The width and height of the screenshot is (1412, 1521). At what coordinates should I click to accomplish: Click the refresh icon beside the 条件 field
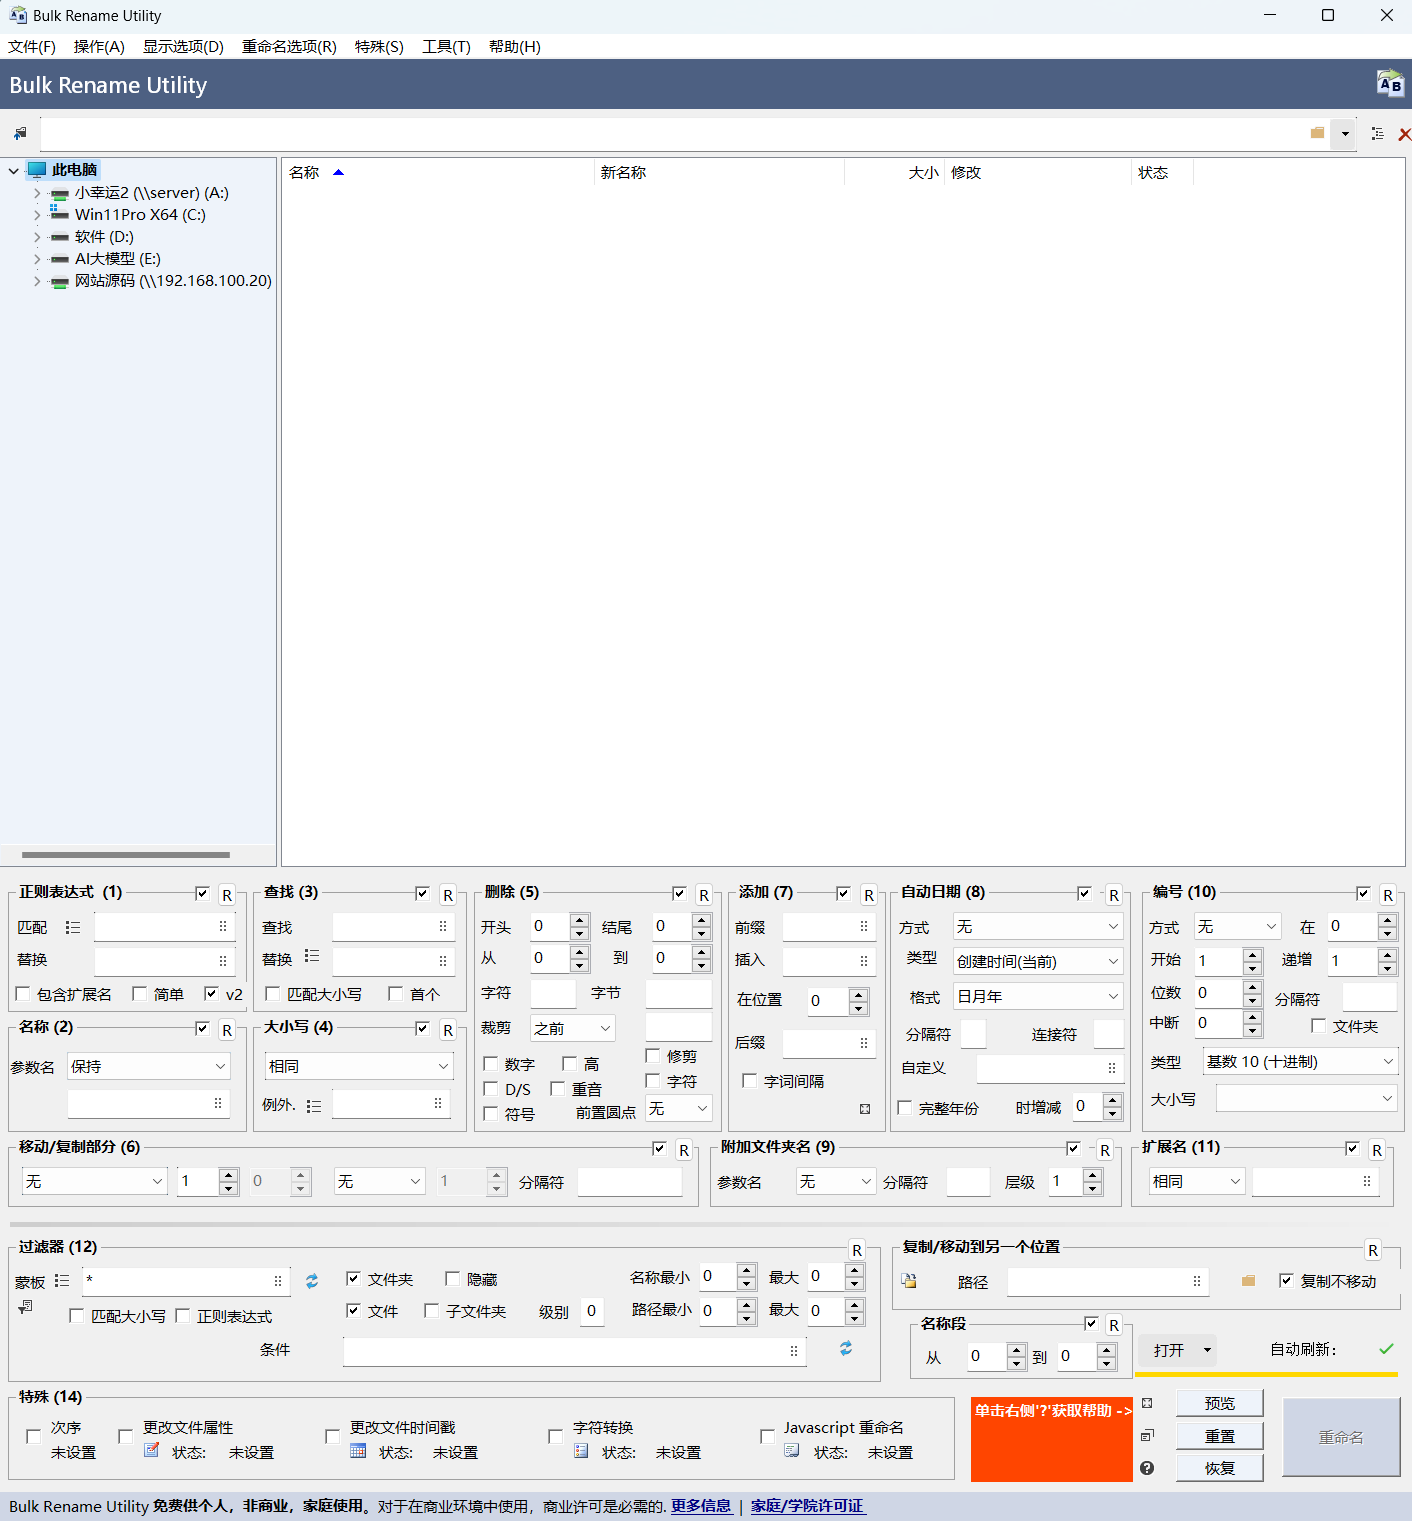click(x=846, y=1348)
